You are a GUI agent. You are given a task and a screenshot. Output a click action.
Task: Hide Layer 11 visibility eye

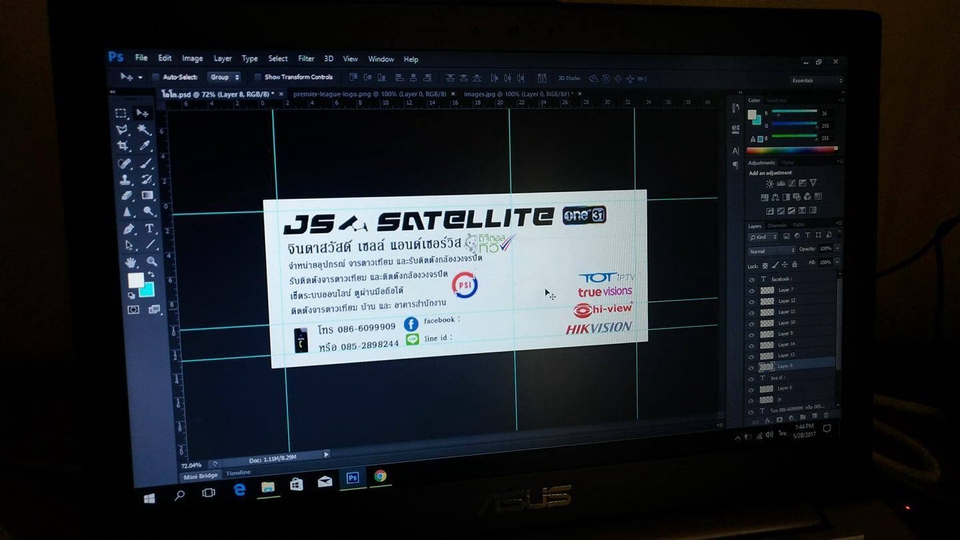(752, 312)
